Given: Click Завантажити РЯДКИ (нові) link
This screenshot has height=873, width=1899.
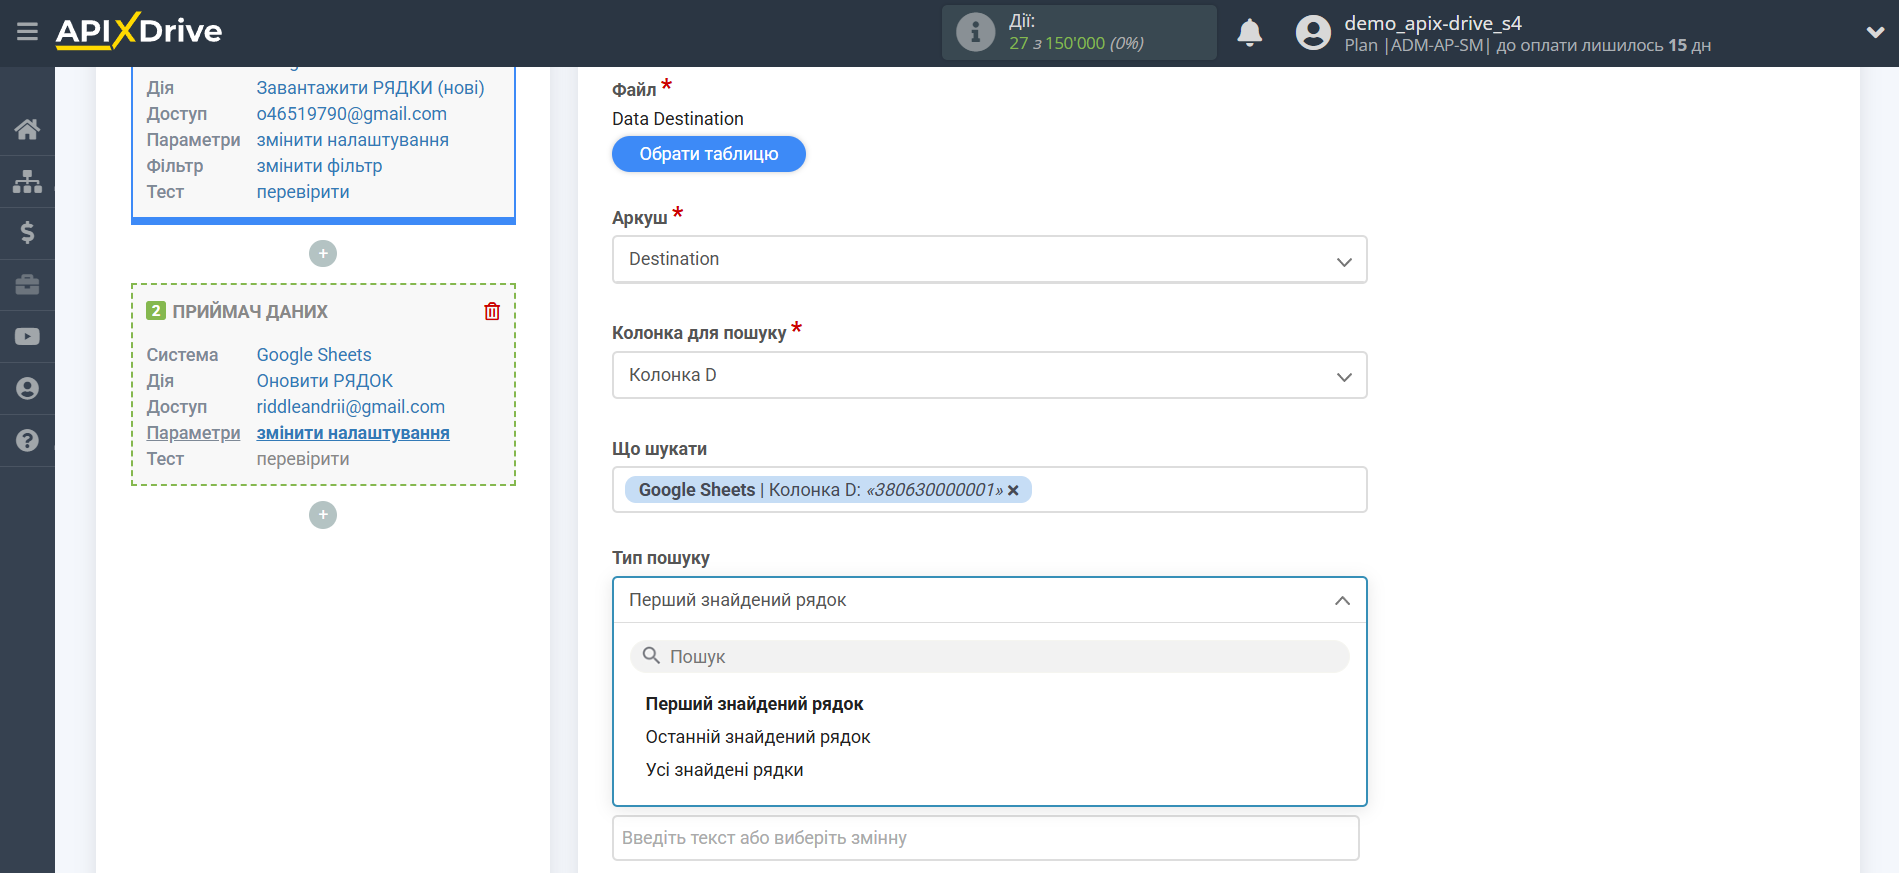Looking at the screenshot, I should click(x=370, y=88).
